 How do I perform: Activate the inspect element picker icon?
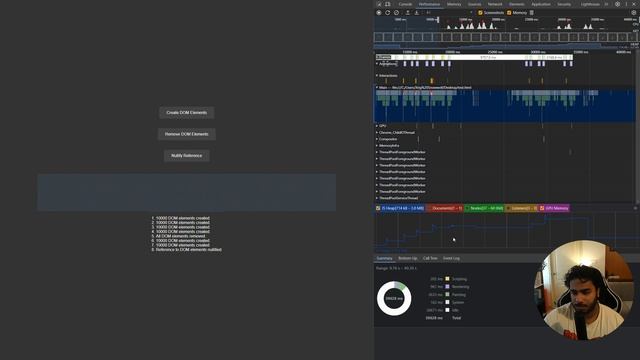click(x=379, y=4)
